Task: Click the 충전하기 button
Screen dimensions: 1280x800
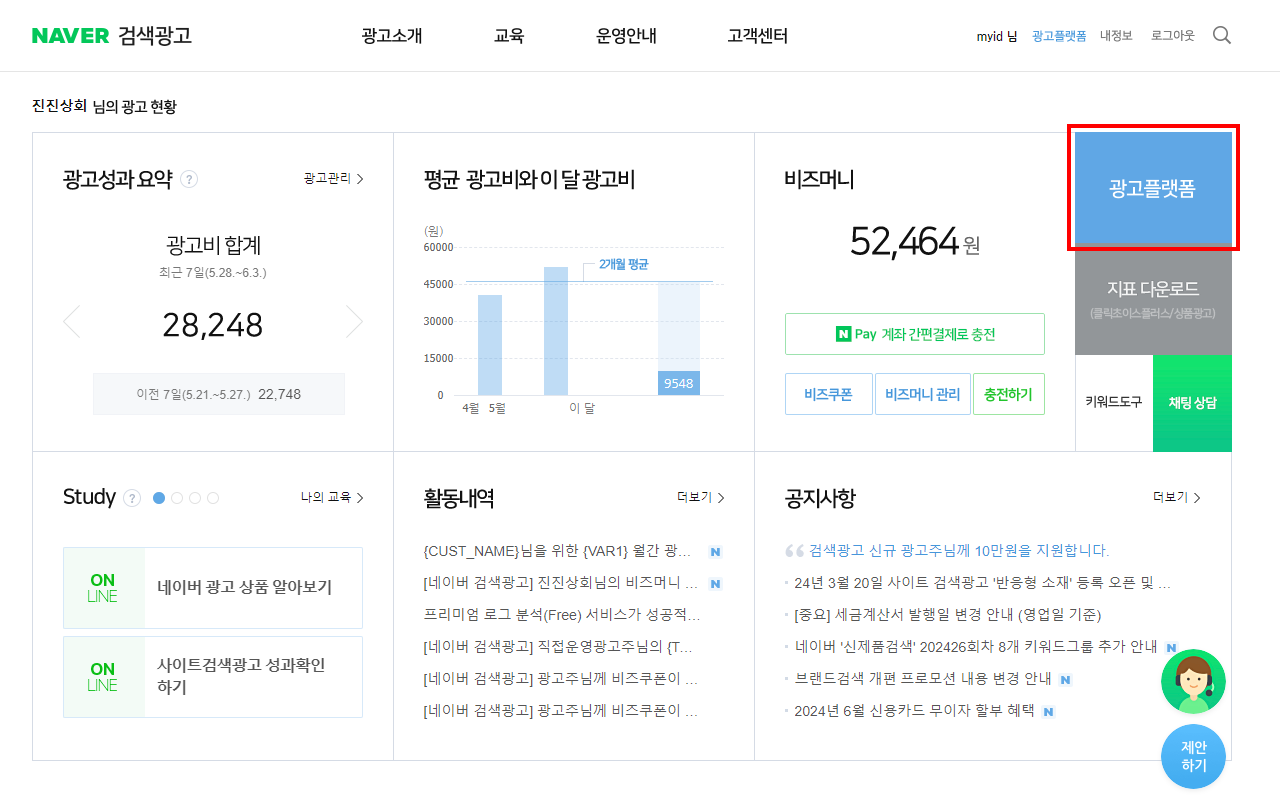Action: [1009, 394]
